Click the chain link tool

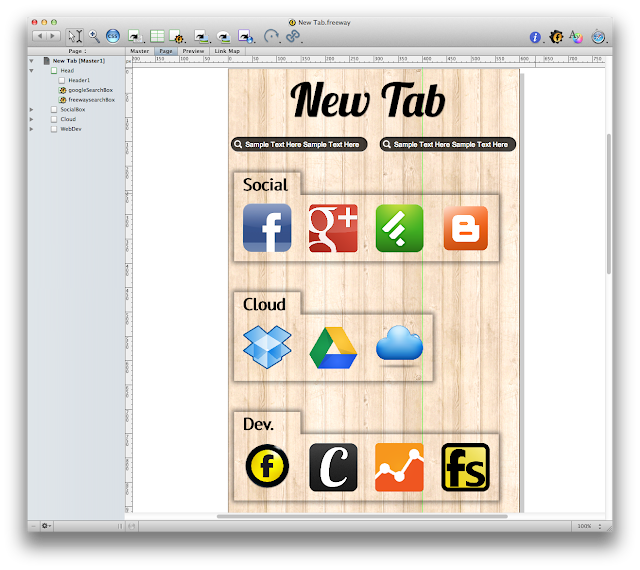point(293,36)
